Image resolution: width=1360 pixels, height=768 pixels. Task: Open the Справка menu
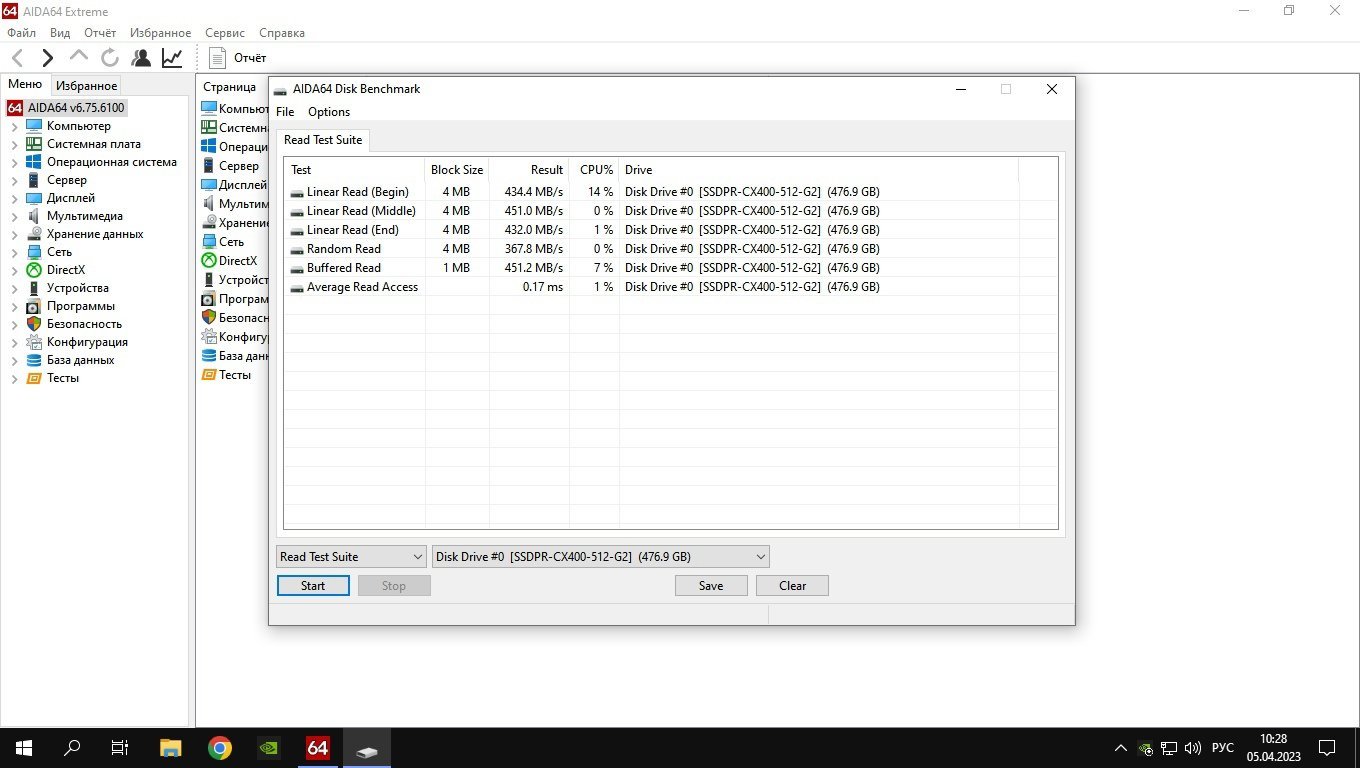282,33
